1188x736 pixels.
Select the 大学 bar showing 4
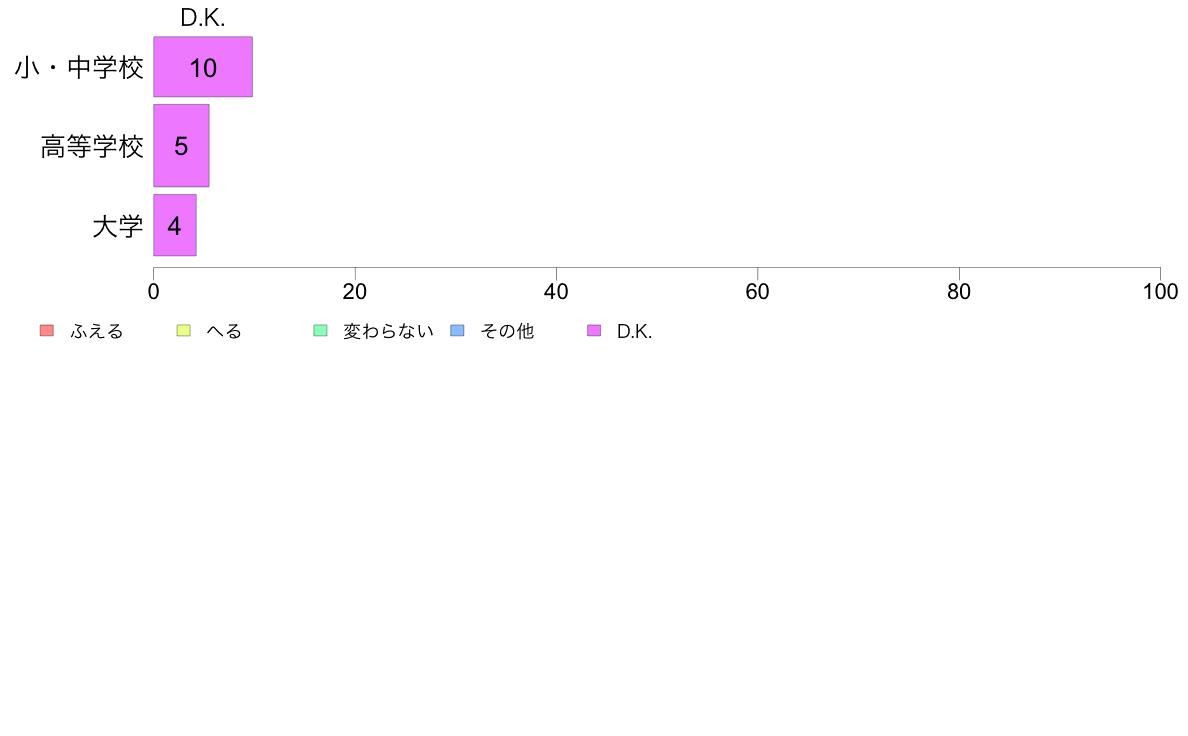[x=175, y=225]
